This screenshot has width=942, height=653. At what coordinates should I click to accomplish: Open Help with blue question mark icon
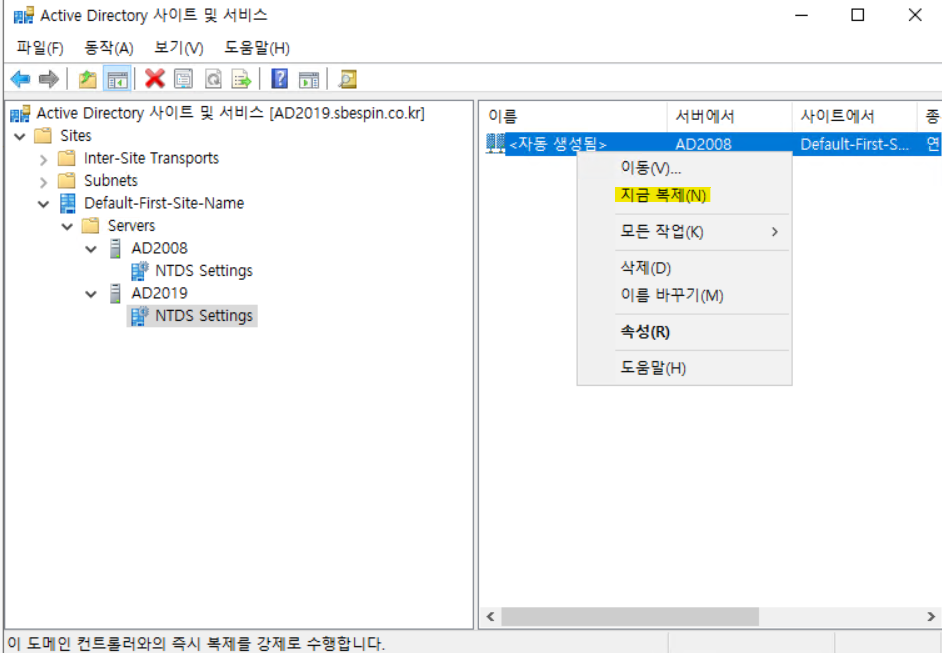tap(279, 79)
